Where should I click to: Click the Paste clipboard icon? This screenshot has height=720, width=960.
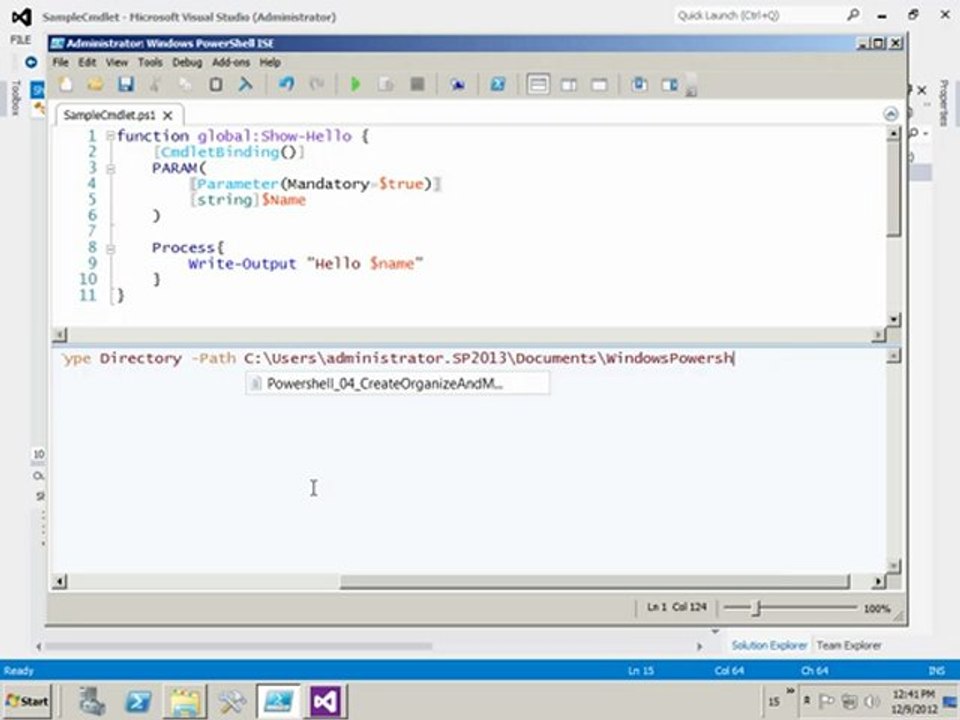coord(216,84)
